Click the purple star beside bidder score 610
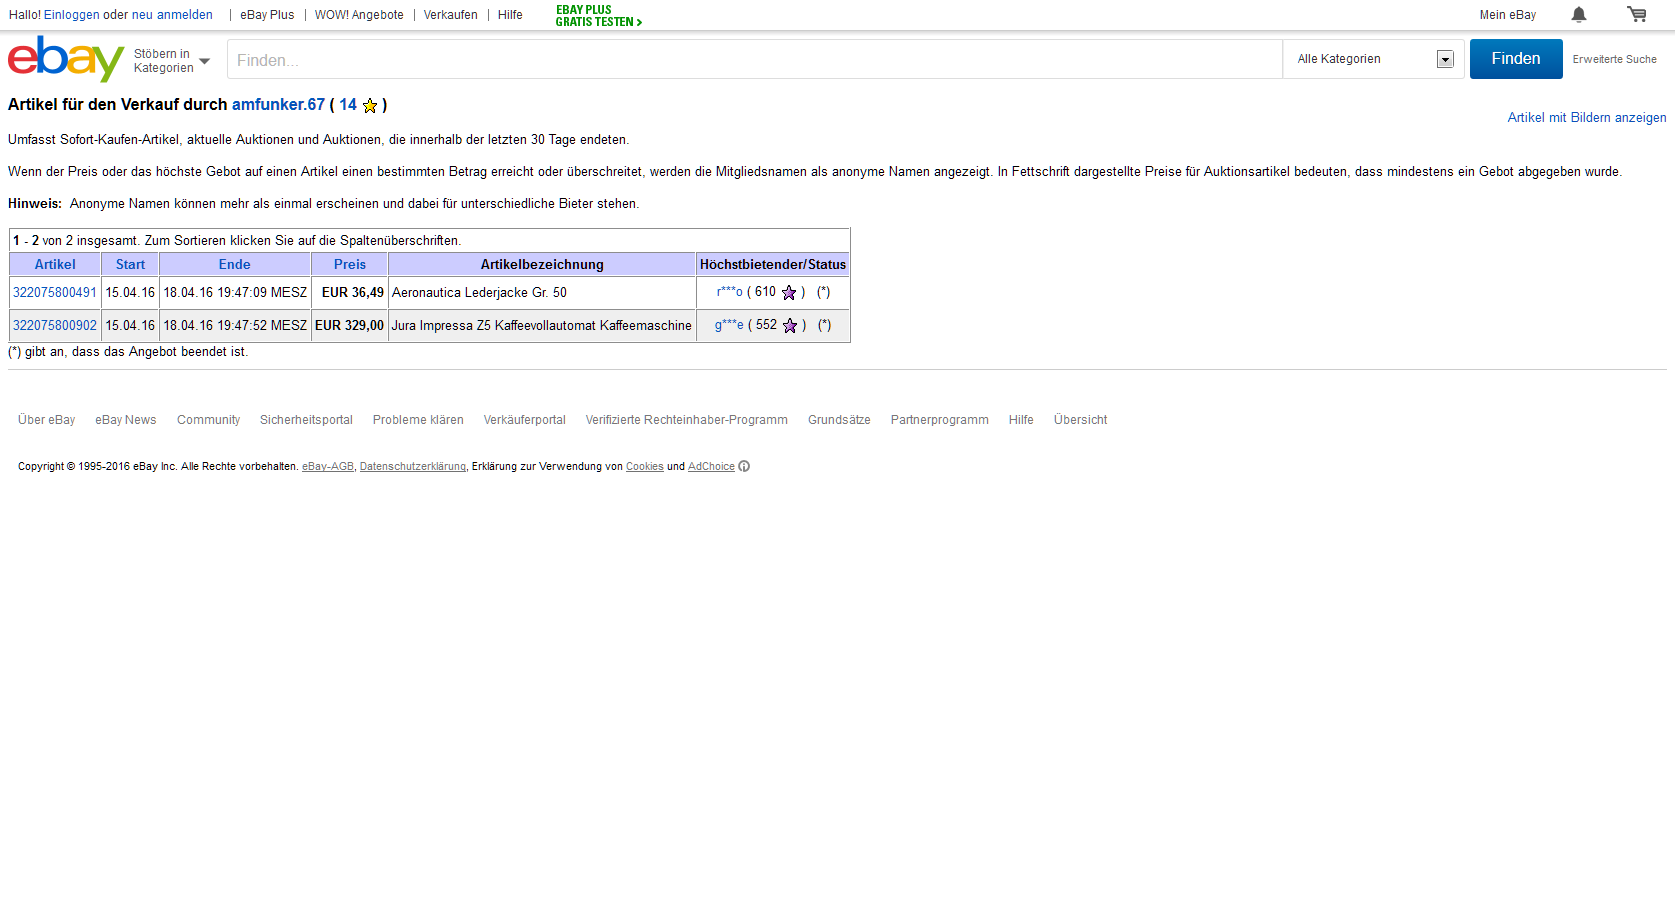Image resolution: width=1675 pixels, height=908 pixels. [x=789, y=292]
